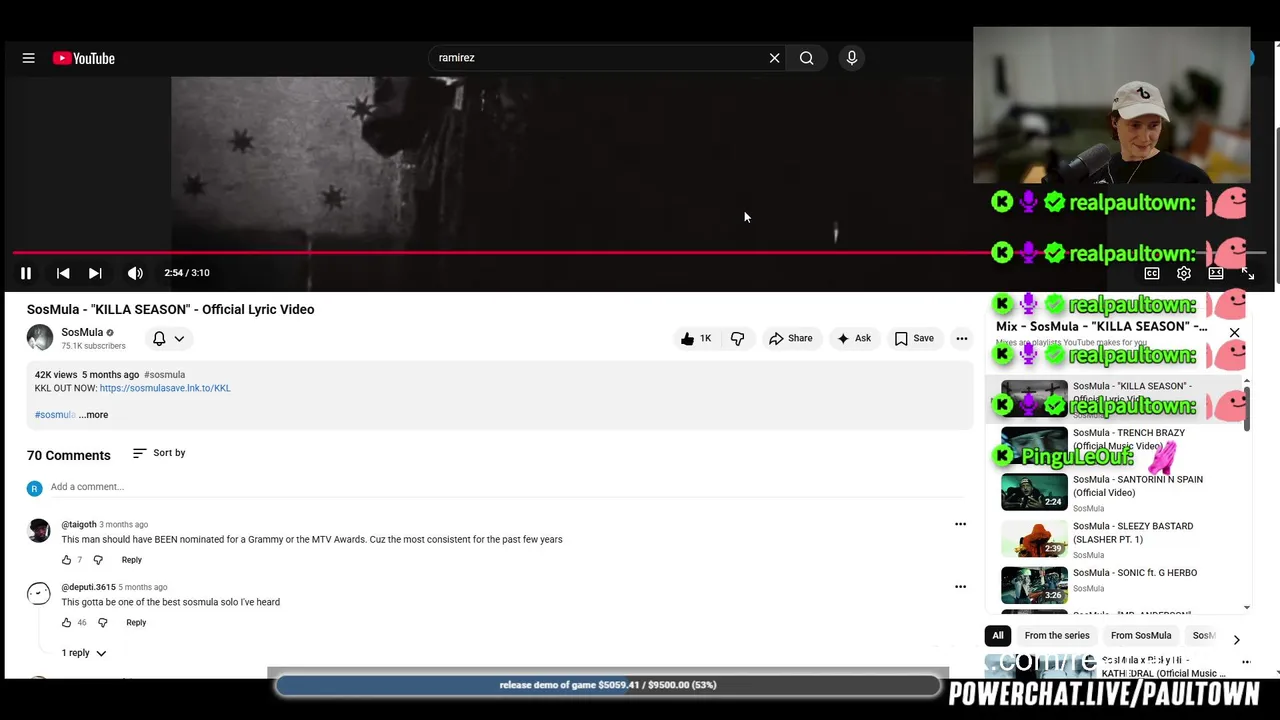Open the YouTube hamburger guide menu
Image resolution: width=1280 pixels, height=720 pixels.
pyautogui.click(x=28, y=58)
